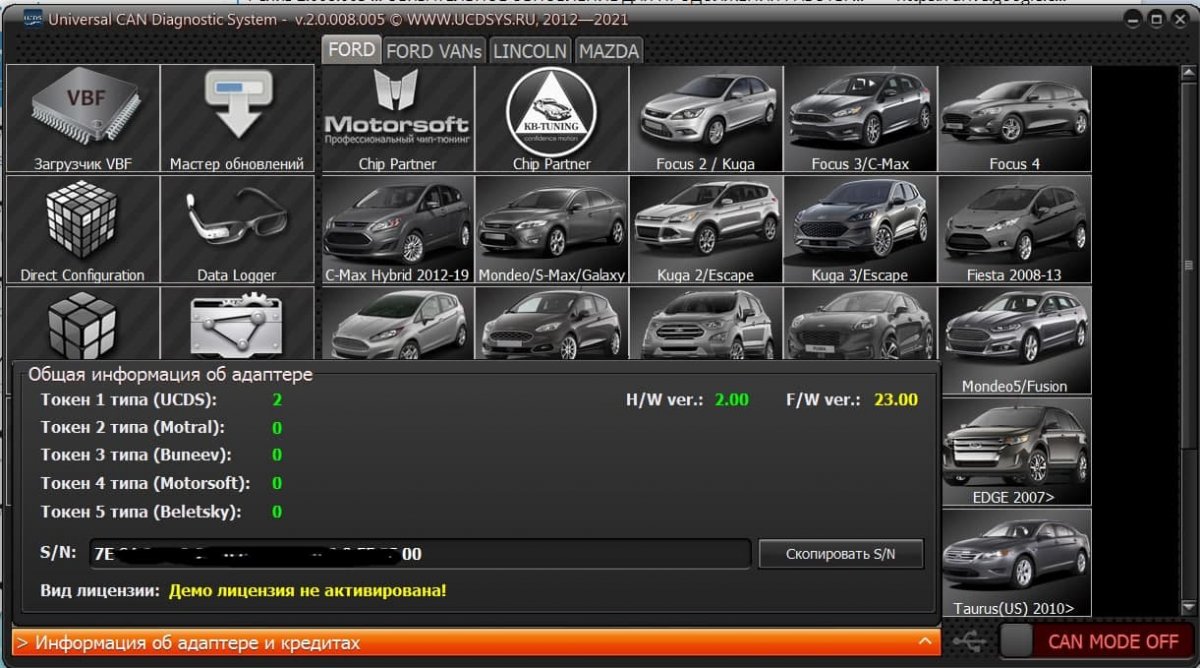This screenshot has height=668, width=1200.
Task: Switch to the FORD VANs tab
Action: click(434, 50)
